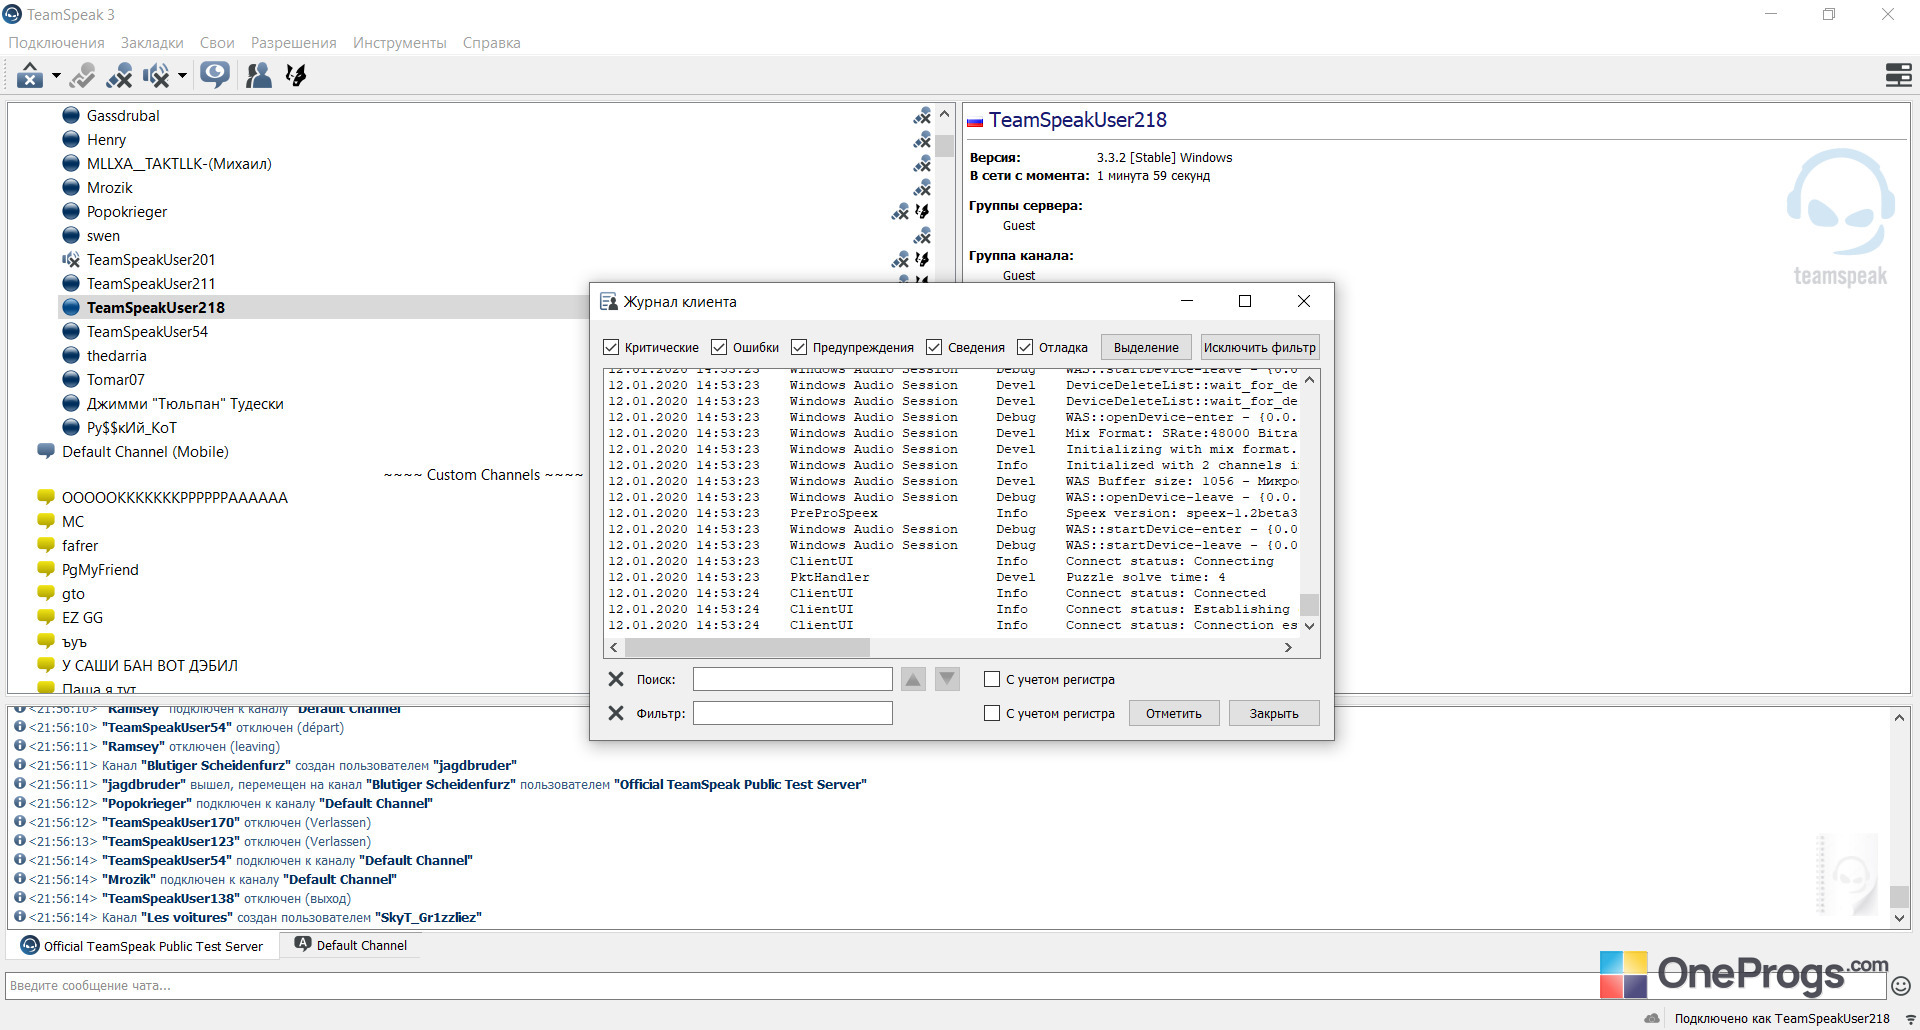The height and width of the screenshot is (1030, 1920).
Task: Click the cloud icon in status bar
Action: click(x=1652, y=1018)
